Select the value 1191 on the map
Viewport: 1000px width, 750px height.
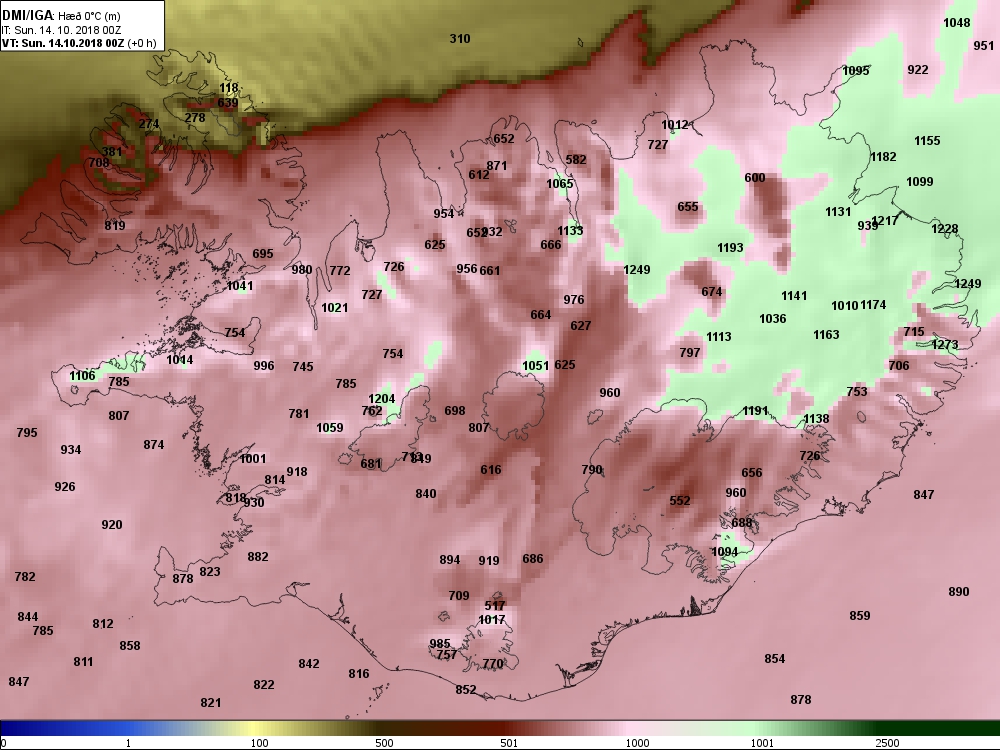pos(755,411)
